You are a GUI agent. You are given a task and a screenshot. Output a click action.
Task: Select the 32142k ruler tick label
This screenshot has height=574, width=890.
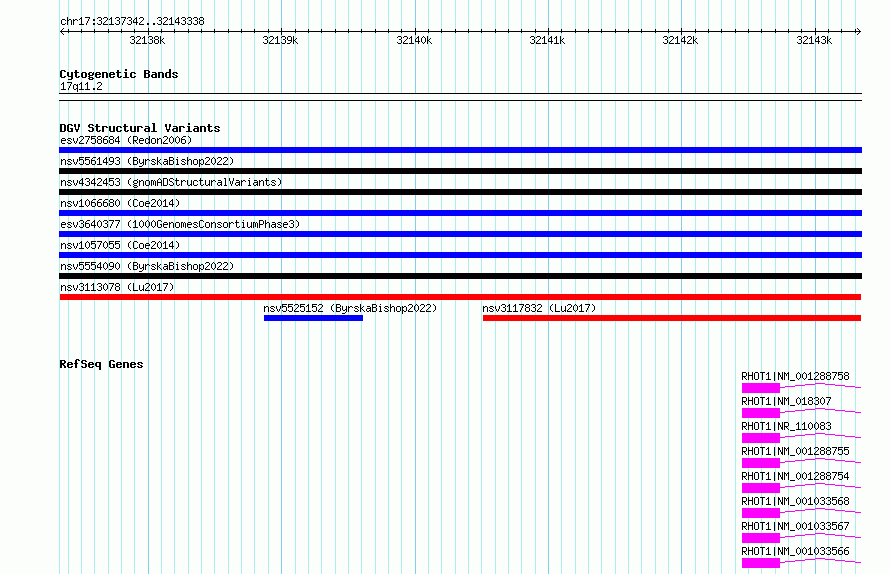pyautogui.click(x=680, y=40)
